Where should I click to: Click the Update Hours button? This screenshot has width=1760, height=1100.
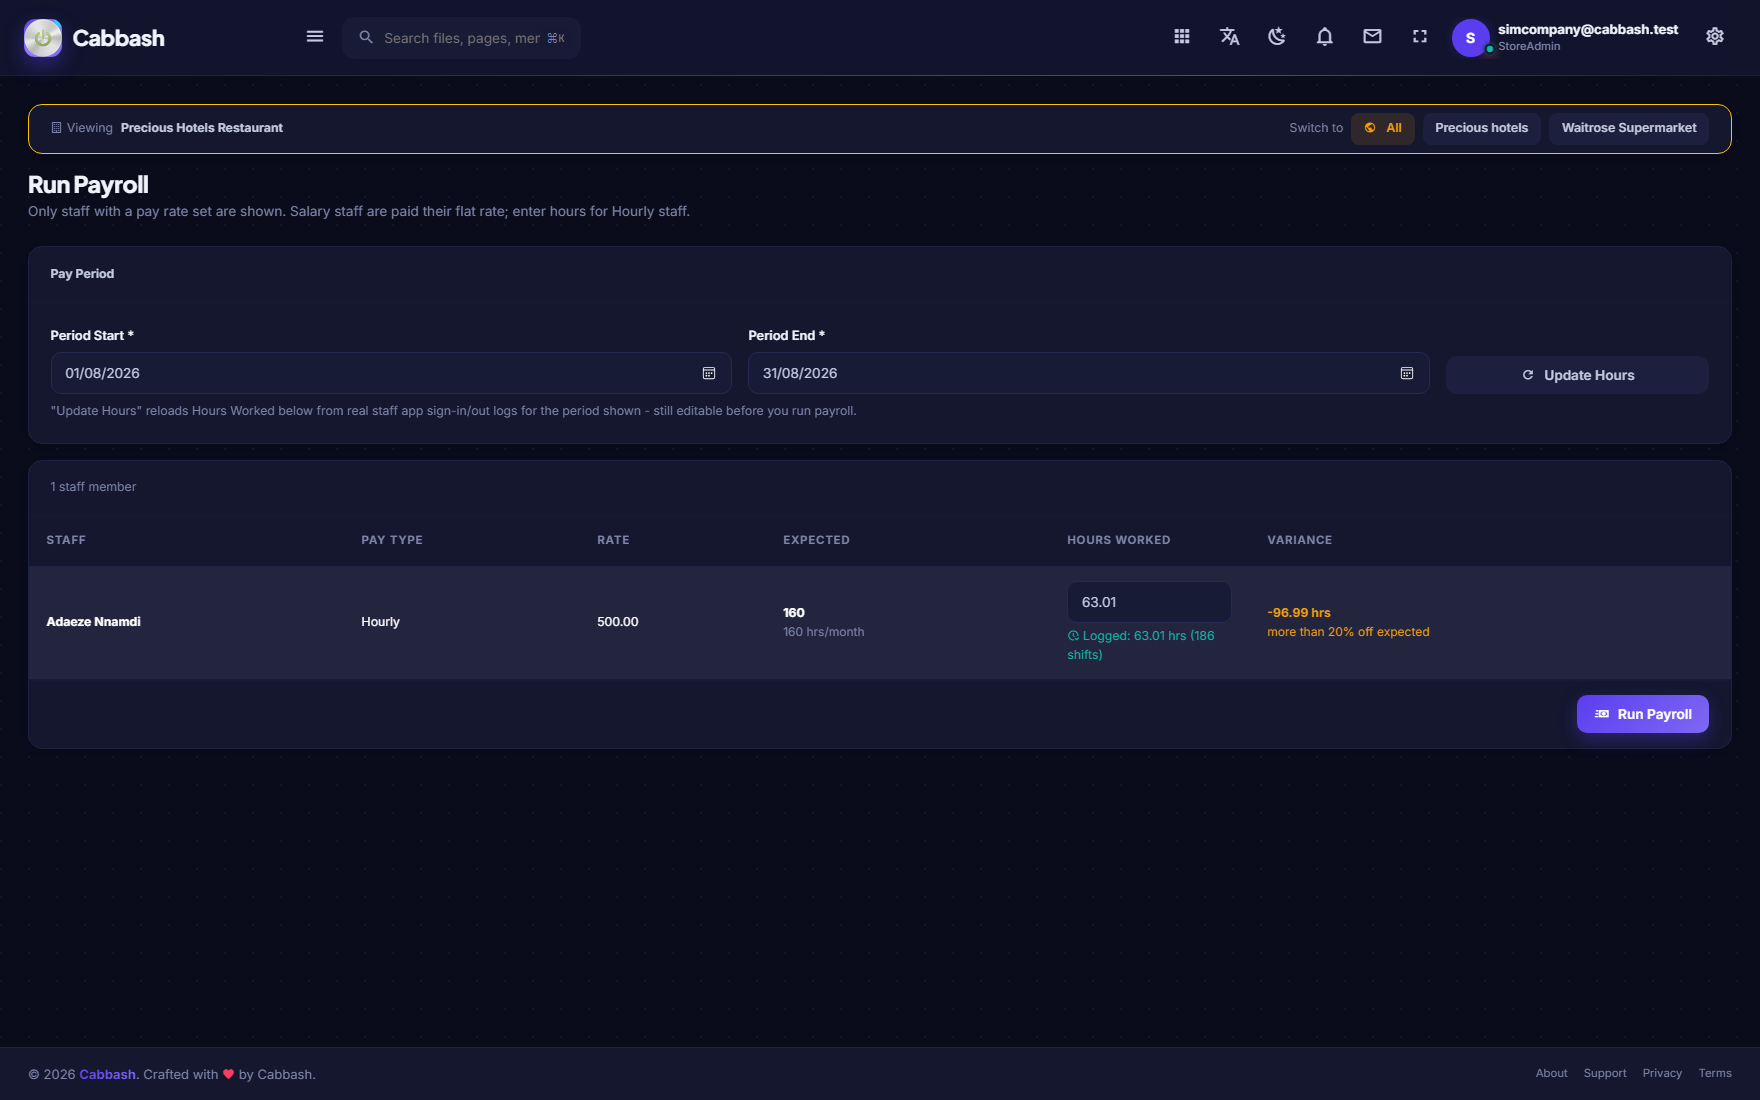tap(1577, 375)
